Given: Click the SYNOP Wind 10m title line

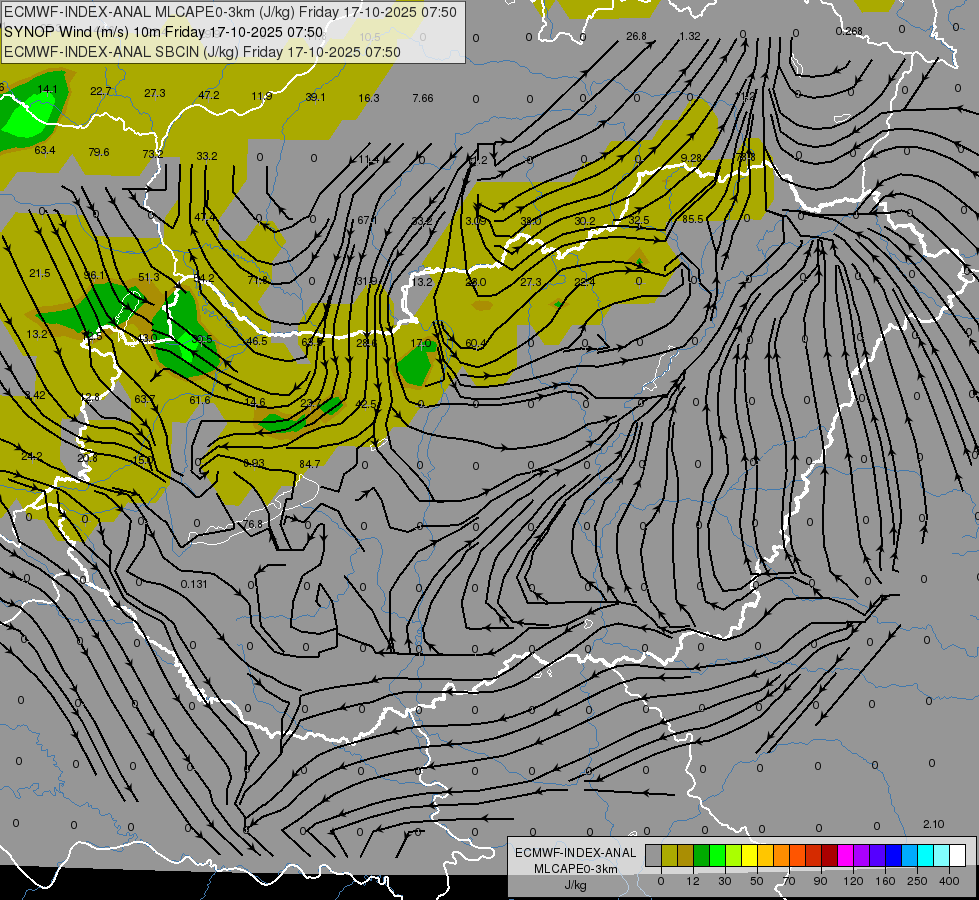Looking at the screenshot, I should pos(164,32).
